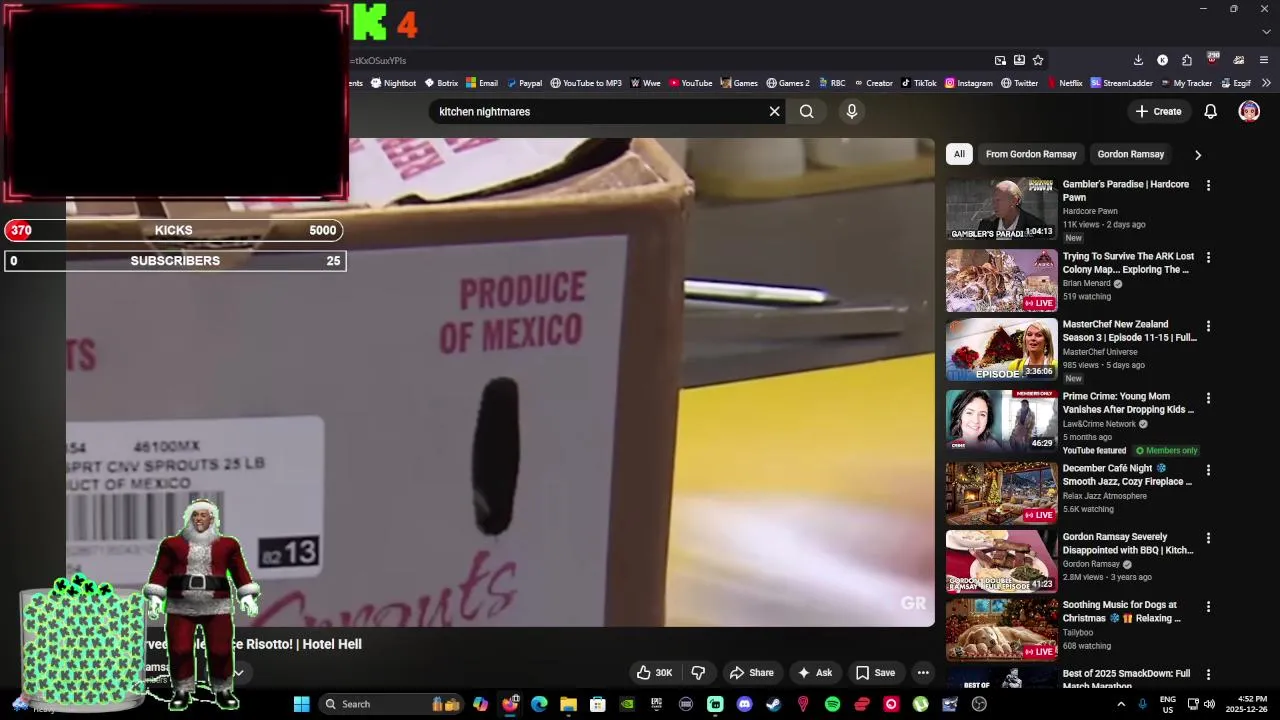Open the YouTube account avatar menu
1280x720 pixels.
[x=1249, y=111]
